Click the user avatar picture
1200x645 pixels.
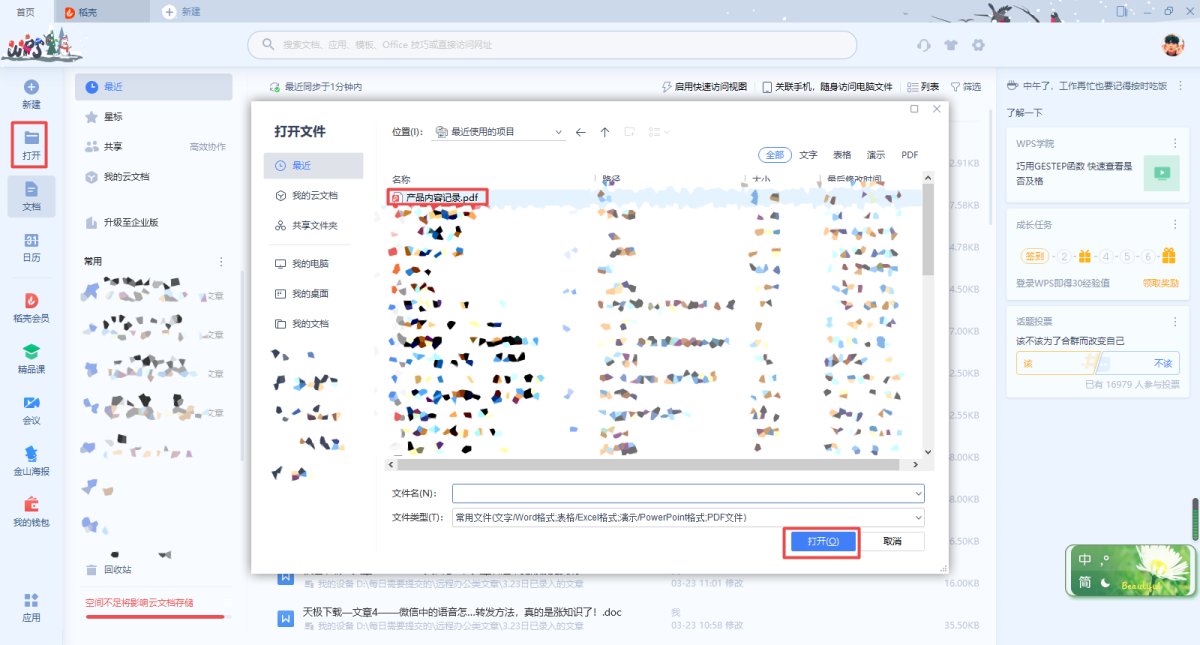(1172, 45)
